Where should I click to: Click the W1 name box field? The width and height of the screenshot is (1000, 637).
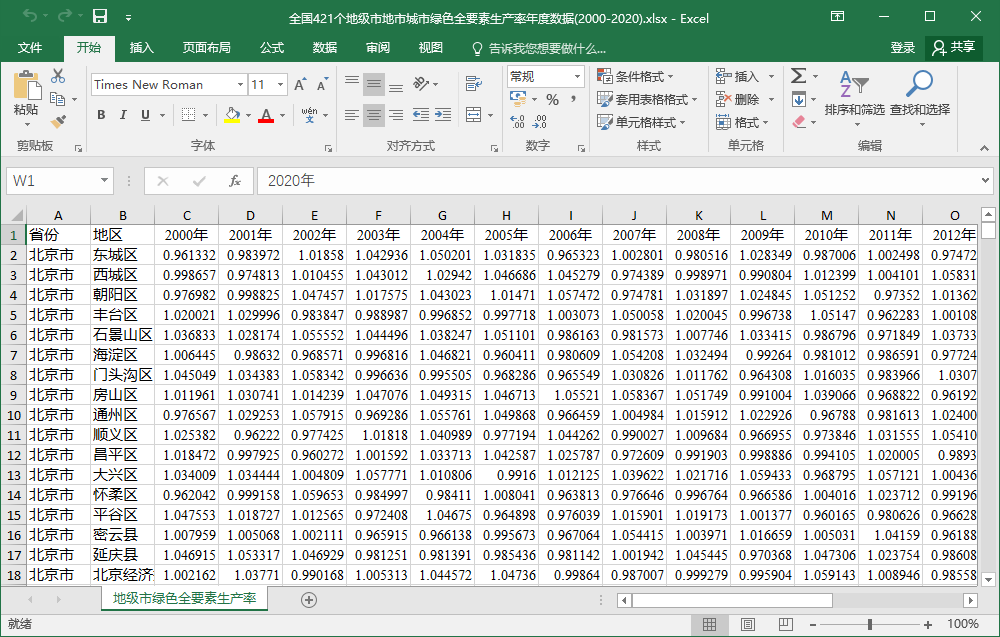click(50, 181)
